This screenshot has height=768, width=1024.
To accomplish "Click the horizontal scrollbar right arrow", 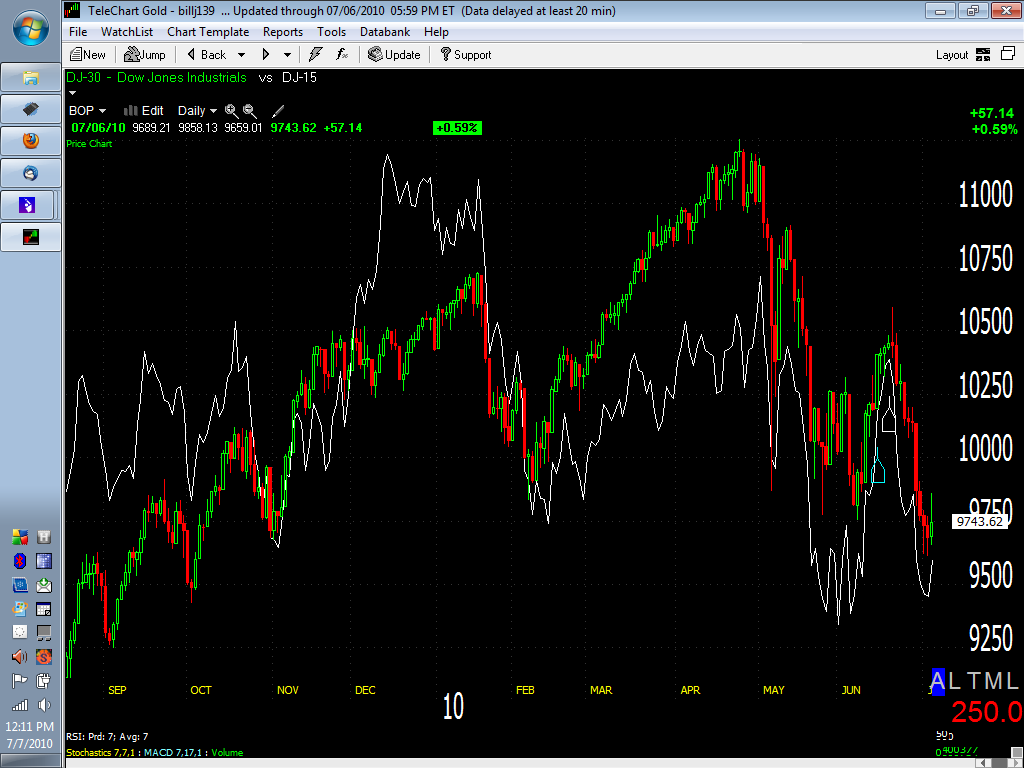I will click(1017, 763).
